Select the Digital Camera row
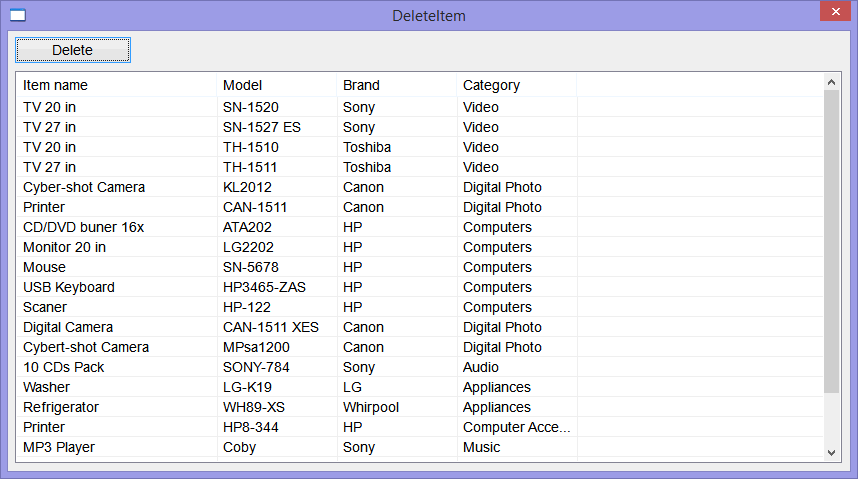The image size is (858, 479). pyautogui.click(x=420, y=327)
